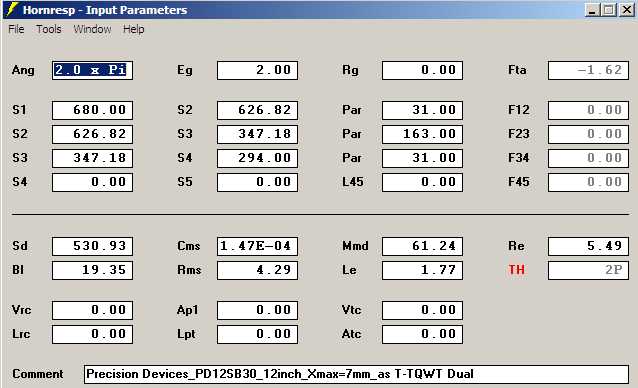
Task: Select the Ang field showing 2.0 x Pi
Action: (x=92, y=70)
